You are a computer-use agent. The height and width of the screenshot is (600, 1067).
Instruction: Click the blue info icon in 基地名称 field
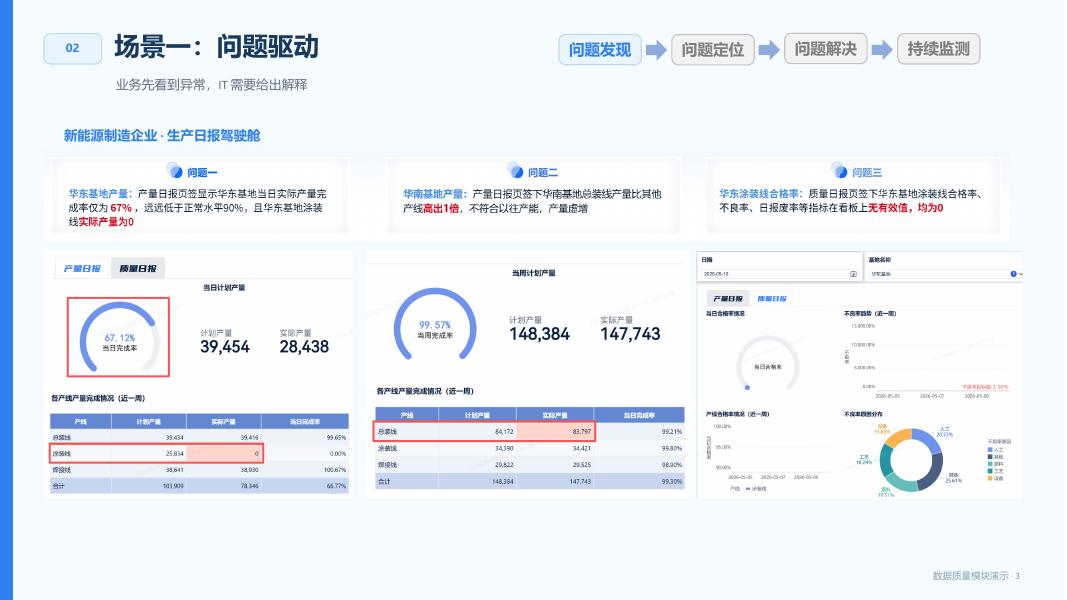pyautogui.click(x=1013, y=273)
